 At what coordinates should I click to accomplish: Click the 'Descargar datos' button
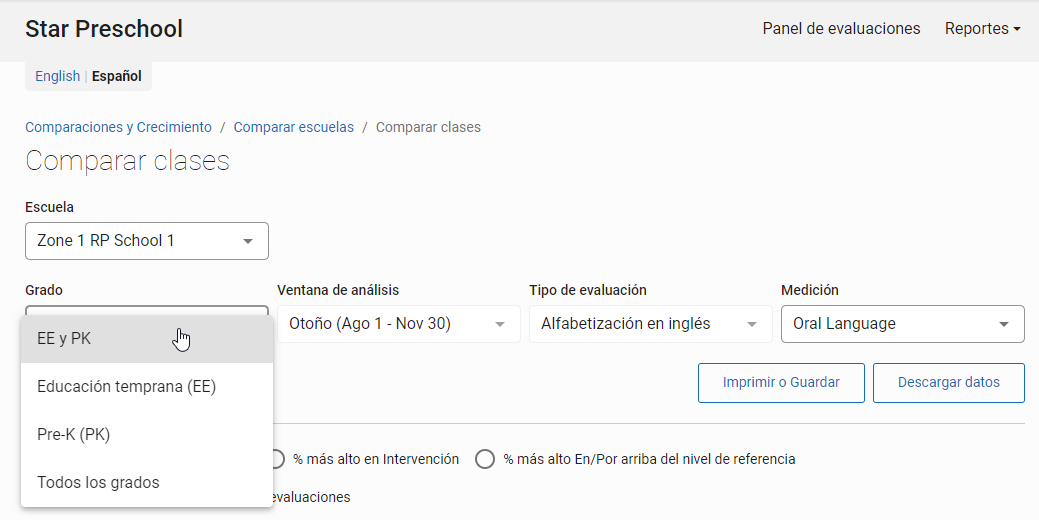pyautogui.click(x=949, y=383)
